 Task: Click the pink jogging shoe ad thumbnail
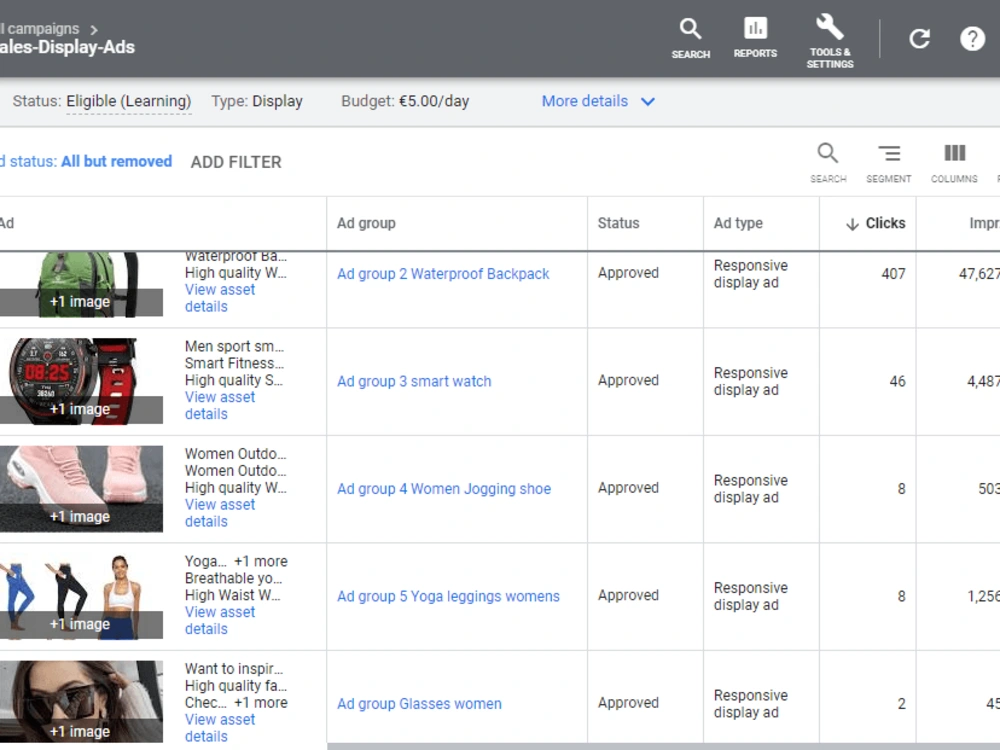[x=81, y=489]
